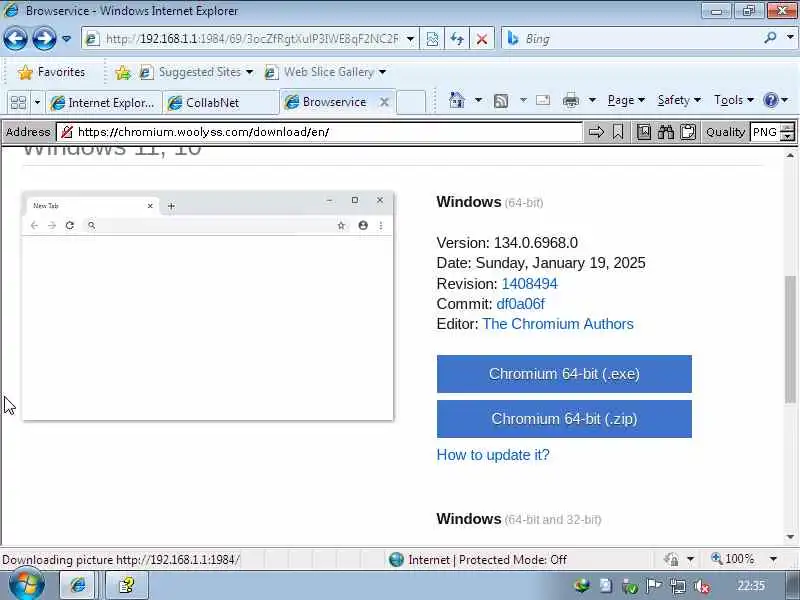
Task: Expand the IE address bar history dropdown
Action: pyautogui.click(x=410, y=39)
